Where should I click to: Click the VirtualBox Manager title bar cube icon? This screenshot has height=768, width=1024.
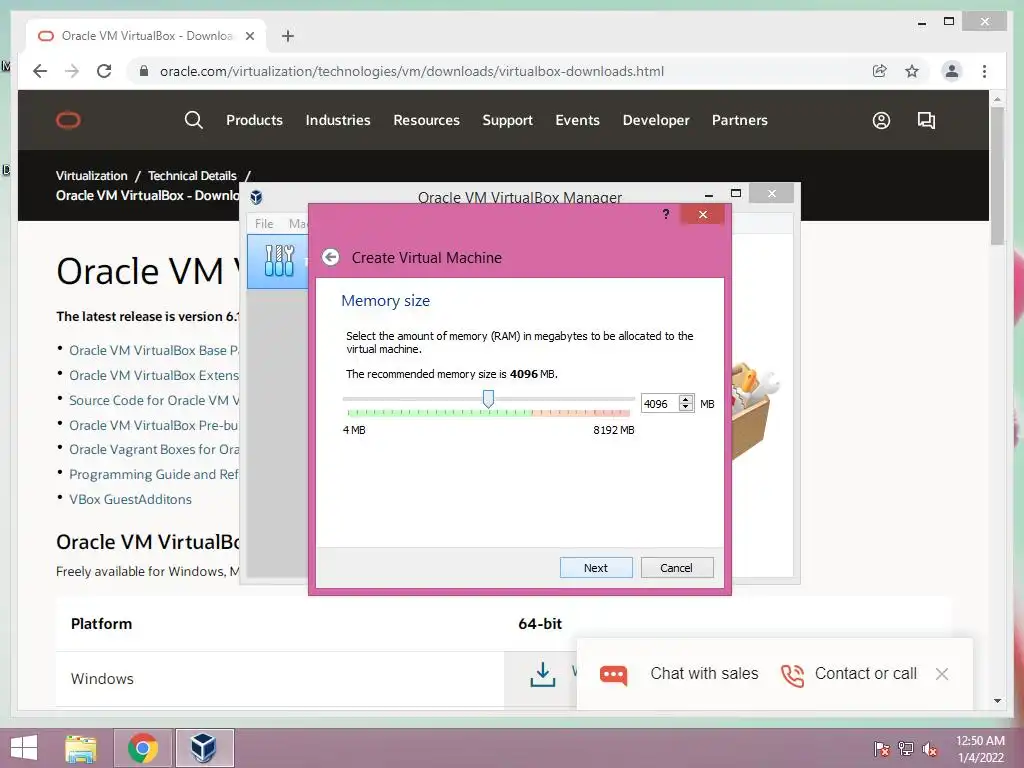[257, 197]
